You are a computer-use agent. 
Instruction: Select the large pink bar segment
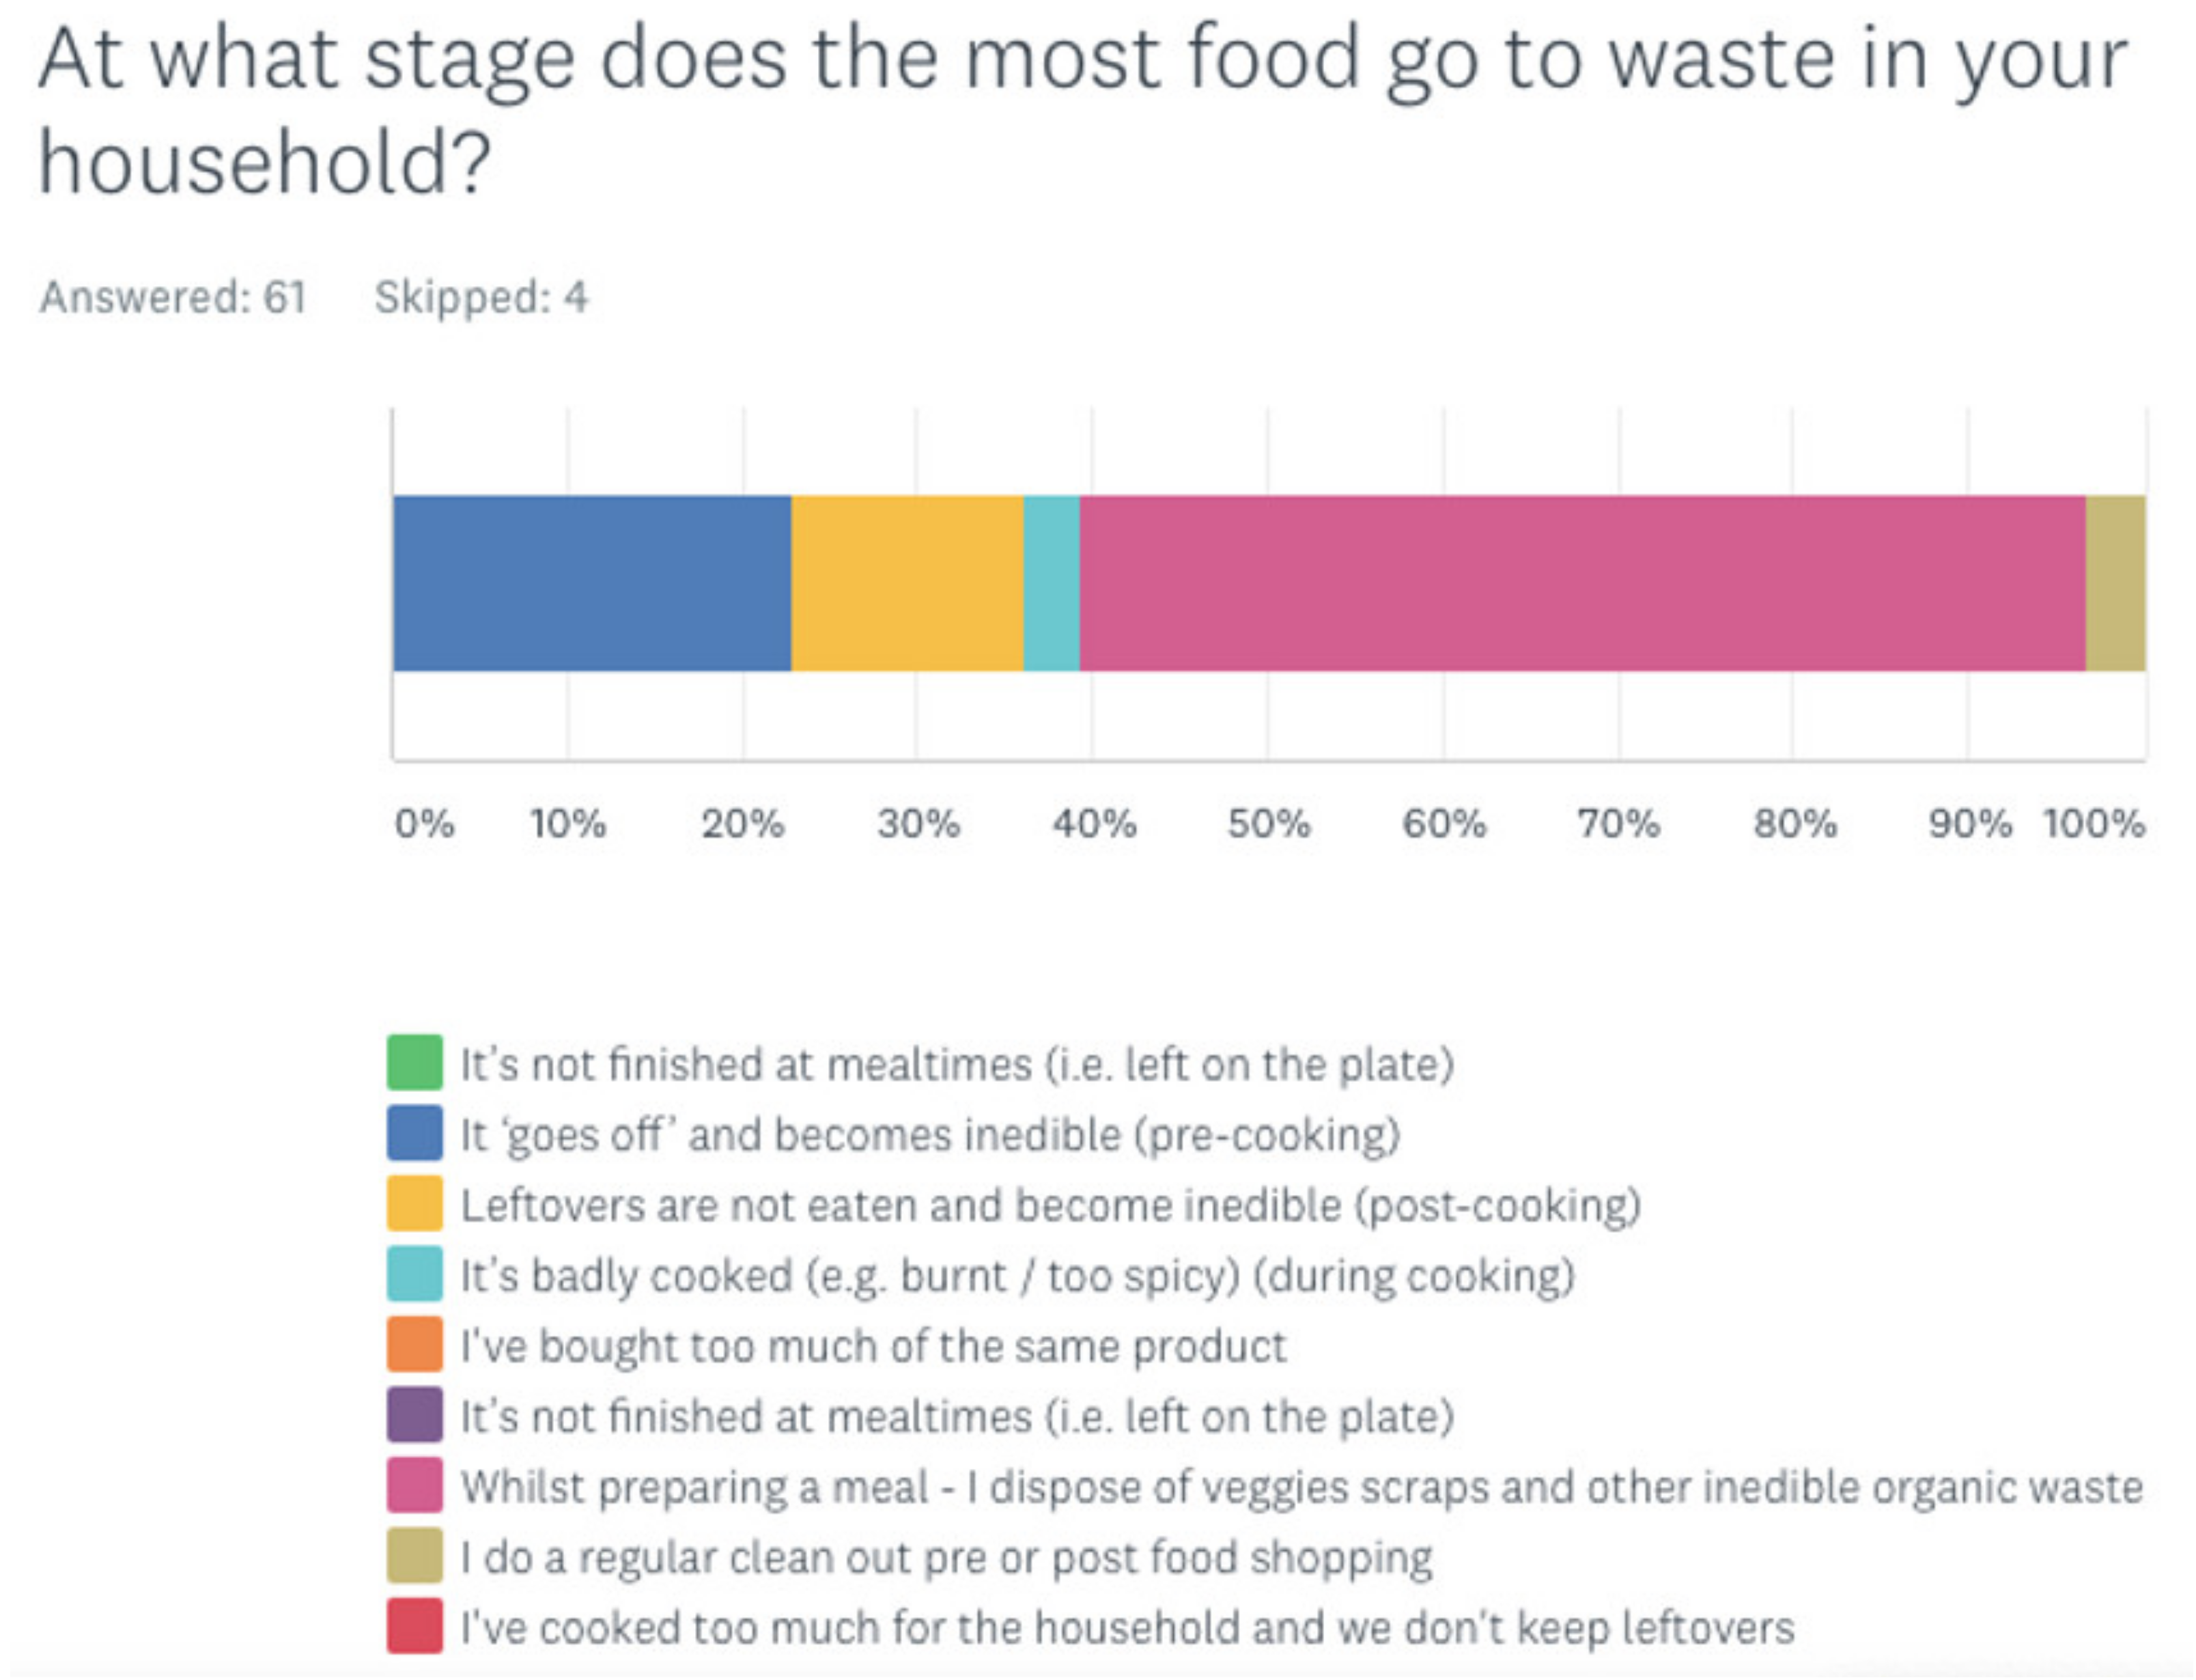coord(1582,583)
